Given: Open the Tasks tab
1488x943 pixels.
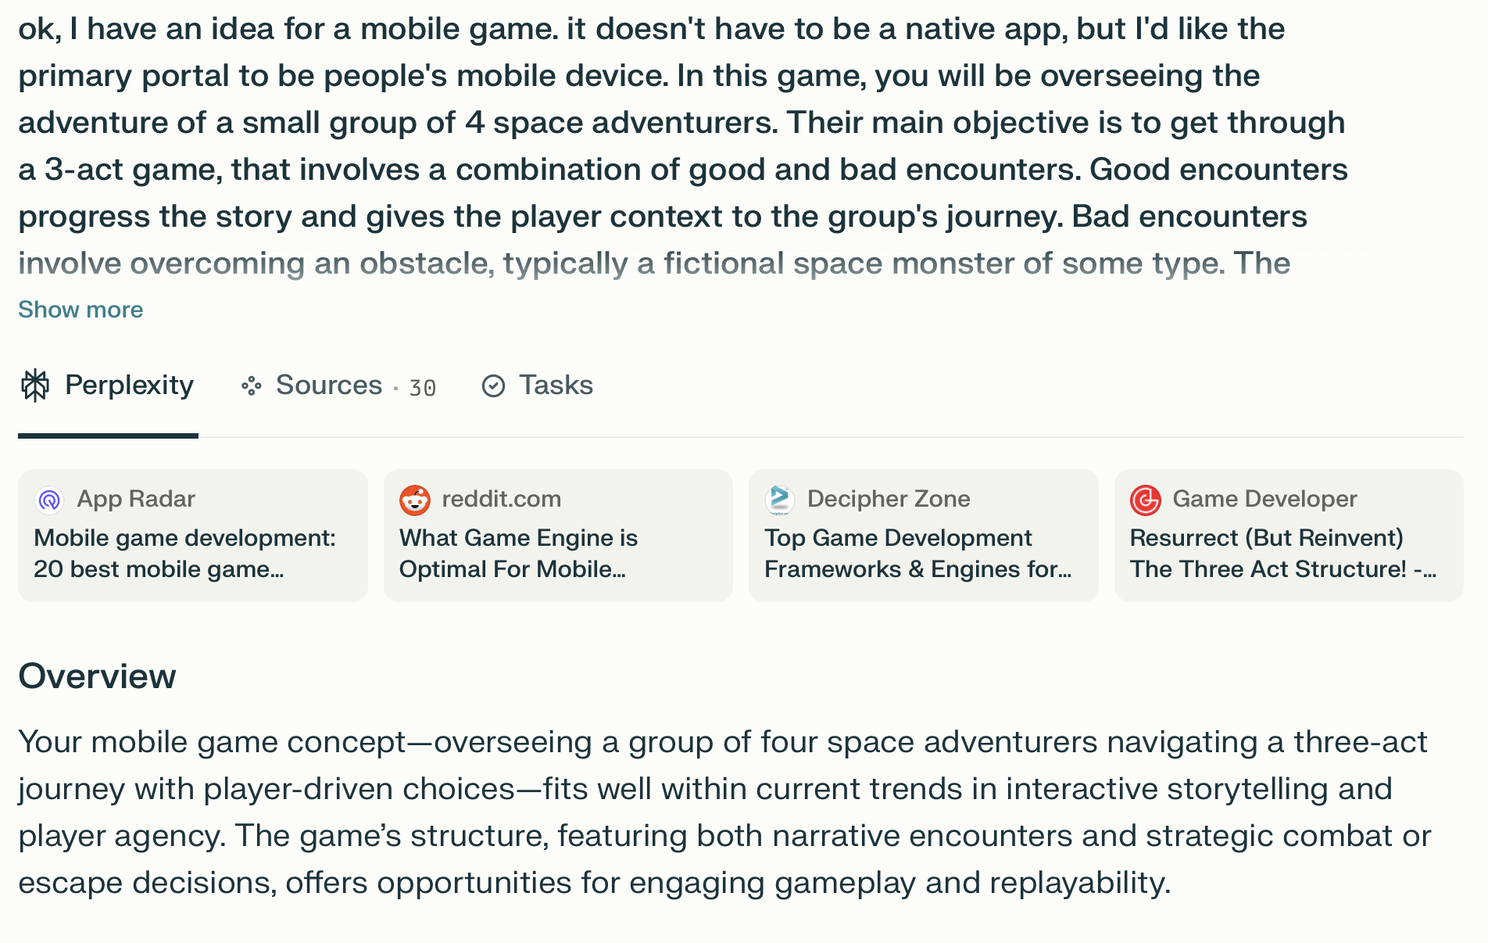Looking at the screenshot, I should click(x=538, y=386).
